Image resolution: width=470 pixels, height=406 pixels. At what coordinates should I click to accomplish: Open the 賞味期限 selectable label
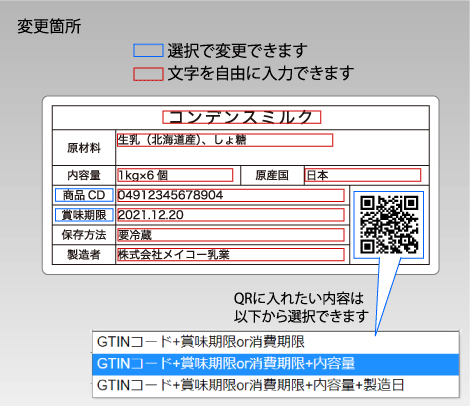pos(84,215)
